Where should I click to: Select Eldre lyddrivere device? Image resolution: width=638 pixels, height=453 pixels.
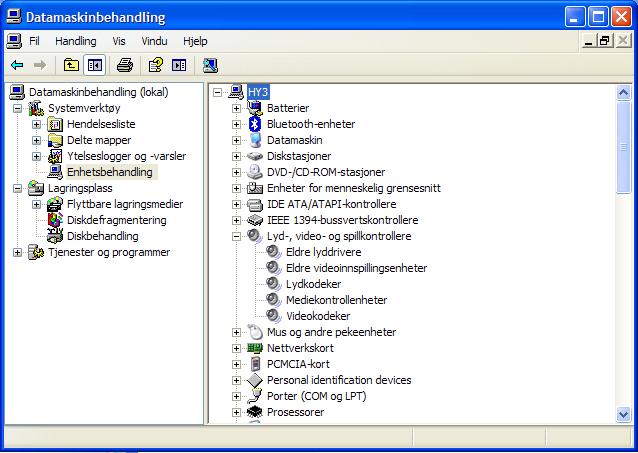pos(323,252)
